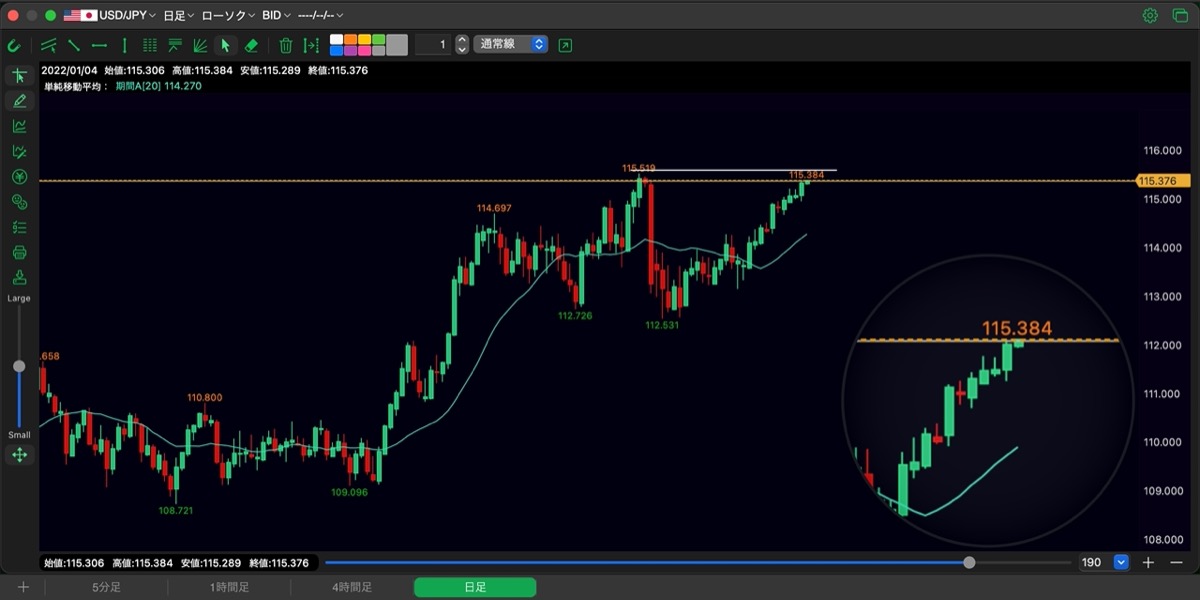Click the checklist icon in sidebar
The width and height of the screenshot is (1200, 600).
tap(19, 227)
